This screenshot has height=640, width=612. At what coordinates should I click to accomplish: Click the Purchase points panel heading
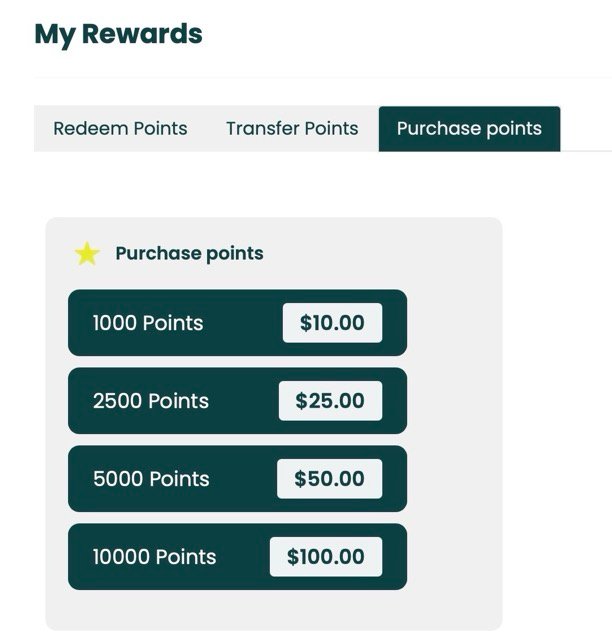pyautogui.click(x=189, y=254)
